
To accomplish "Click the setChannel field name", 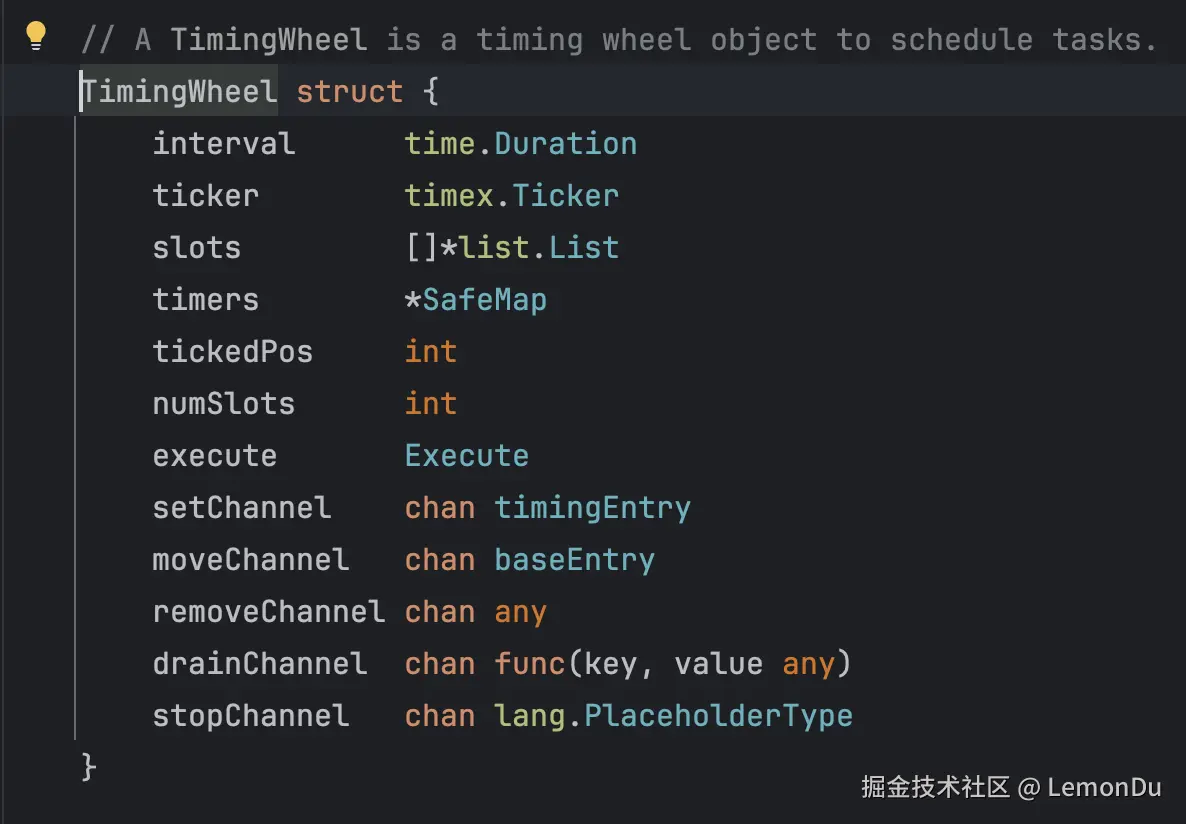I will pos(241,508).
